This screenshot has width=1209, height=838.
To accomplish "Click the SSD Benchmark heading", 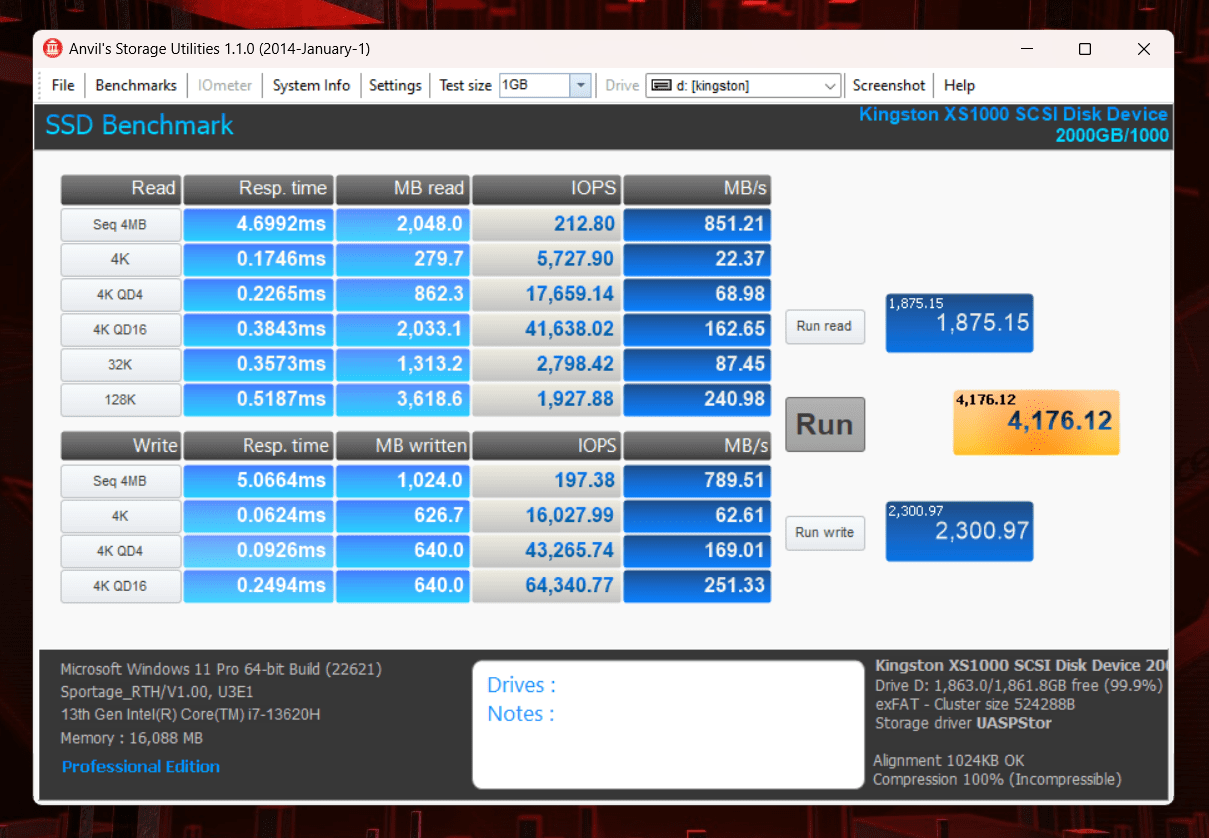I will point(140,125).
